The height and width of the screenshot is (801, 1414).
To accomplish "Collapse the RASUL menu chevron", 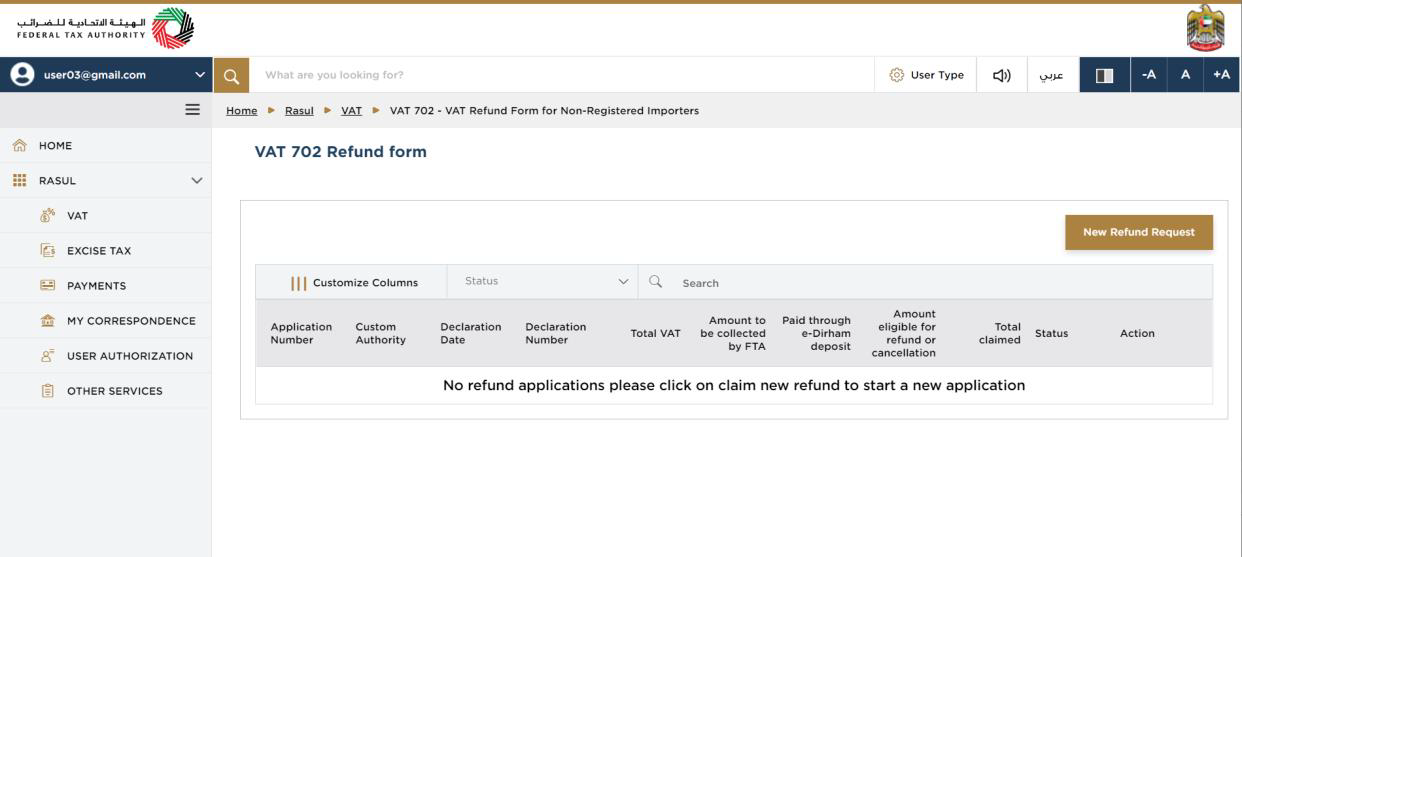I will [x=196, y=181].
